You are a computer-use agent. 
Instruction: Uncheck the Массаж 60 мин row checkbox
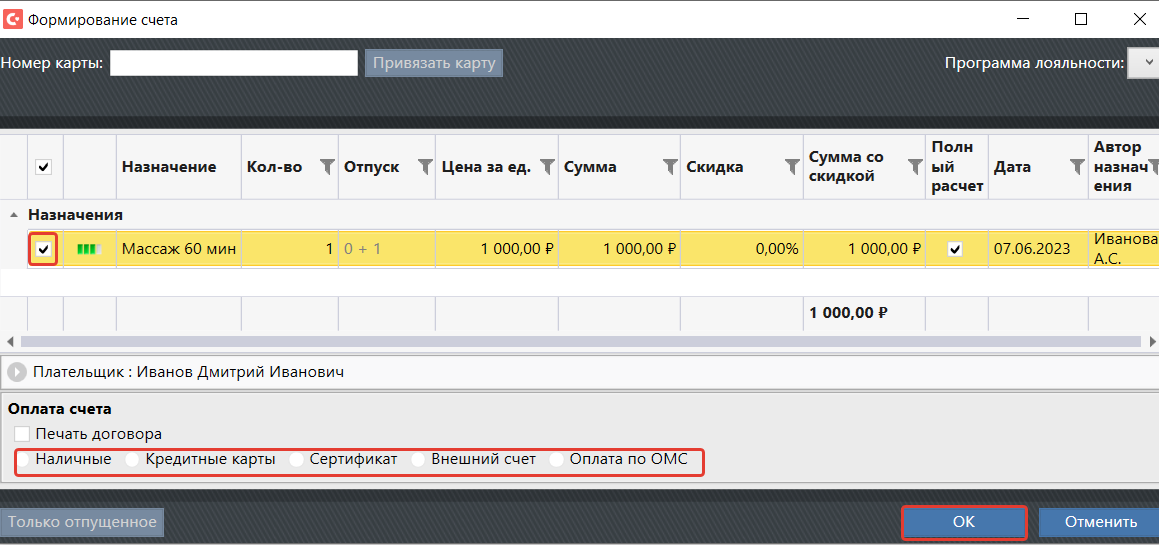(x=43, y=249)
